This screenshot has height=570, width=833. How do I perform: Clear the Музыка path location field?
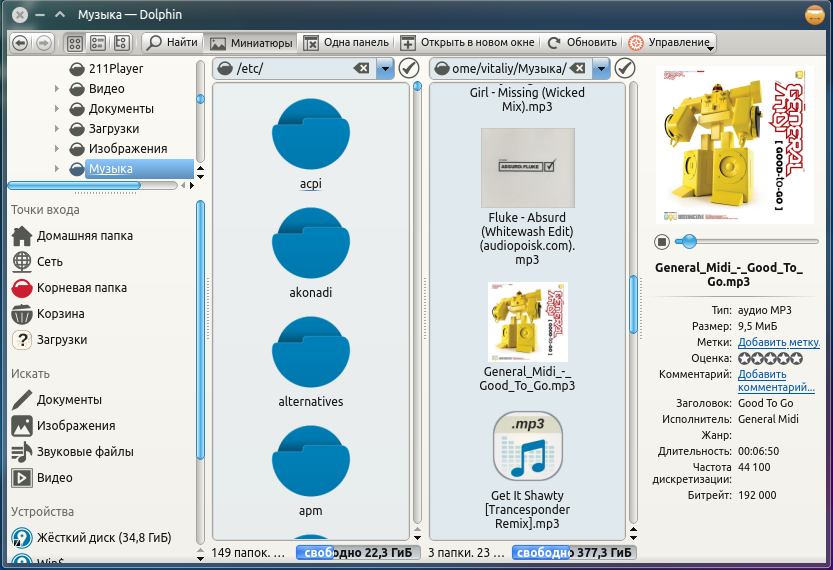pyautogui.click(x=578, y=68)
